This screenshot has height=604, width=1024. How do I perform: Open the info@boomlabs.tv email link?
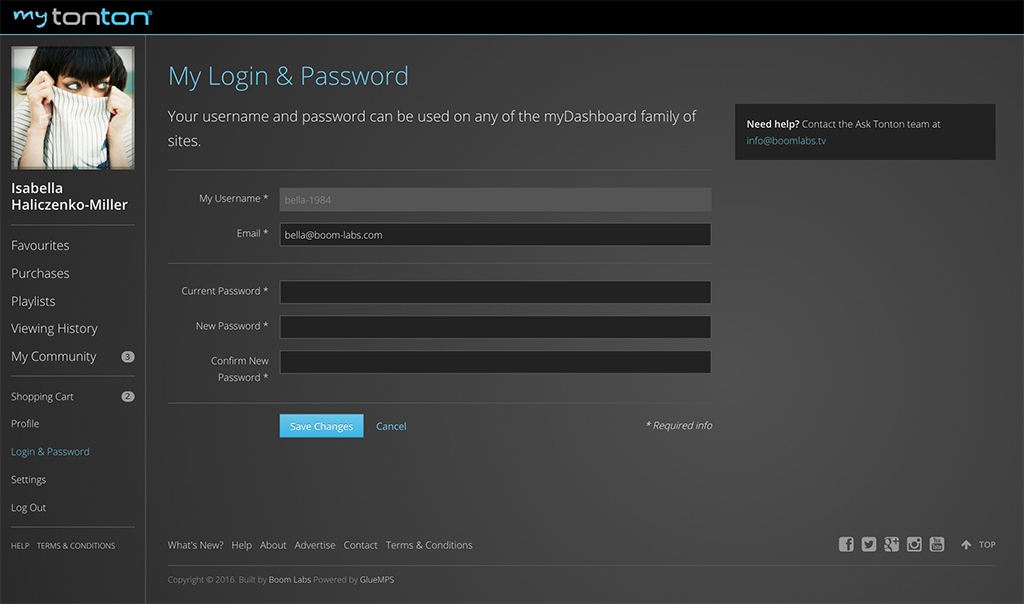(x=786, y=141)
